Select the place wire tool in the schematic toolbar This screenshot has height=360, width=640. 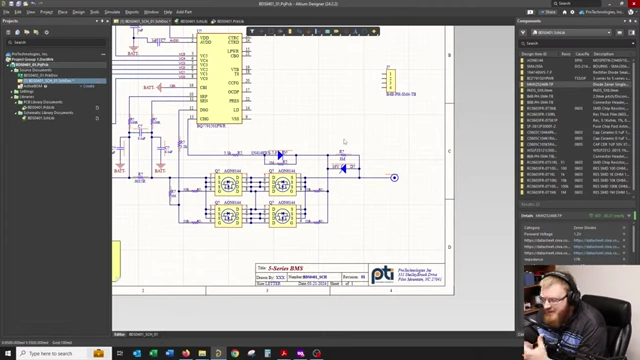[299, 31]
